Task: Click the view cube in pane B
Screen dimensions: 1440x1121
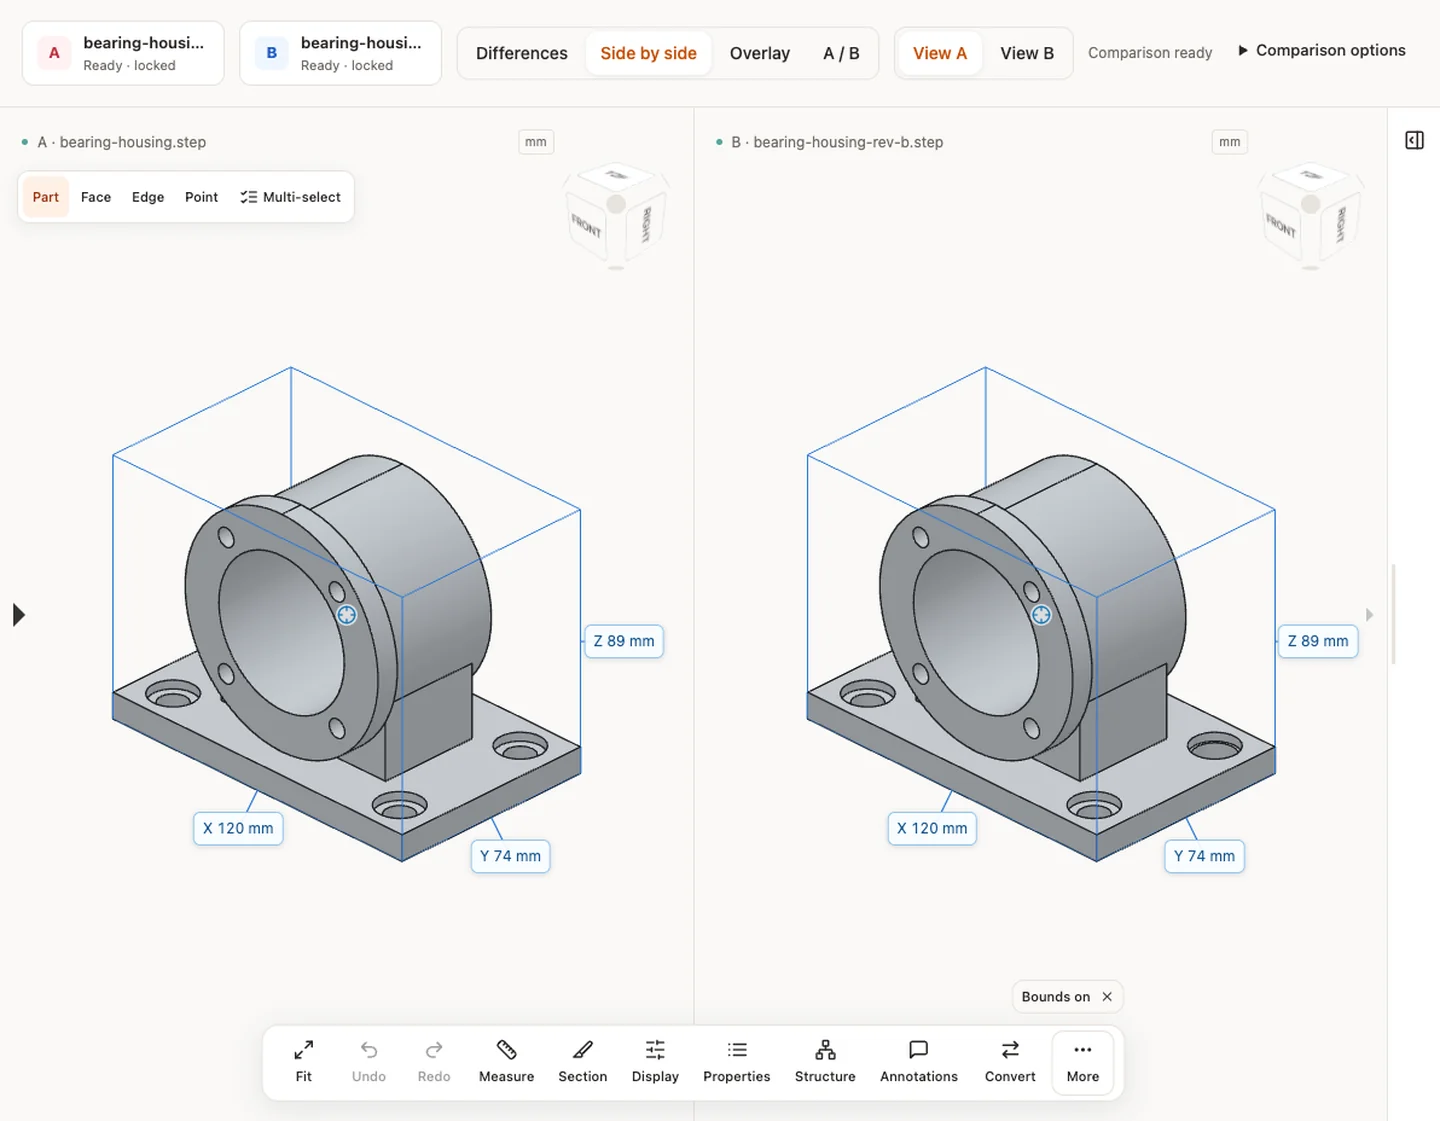Action: pyautogui.click(x=1311, y=217)
